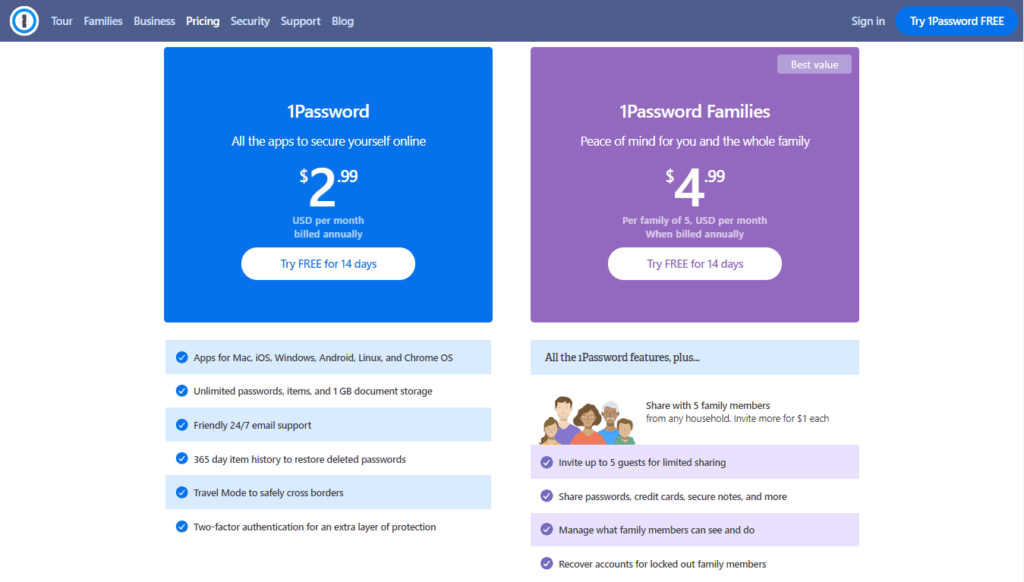Select the Tour item in the navigation
The height and width of the screenshot is (582, 1024).
tap(61, 20)
